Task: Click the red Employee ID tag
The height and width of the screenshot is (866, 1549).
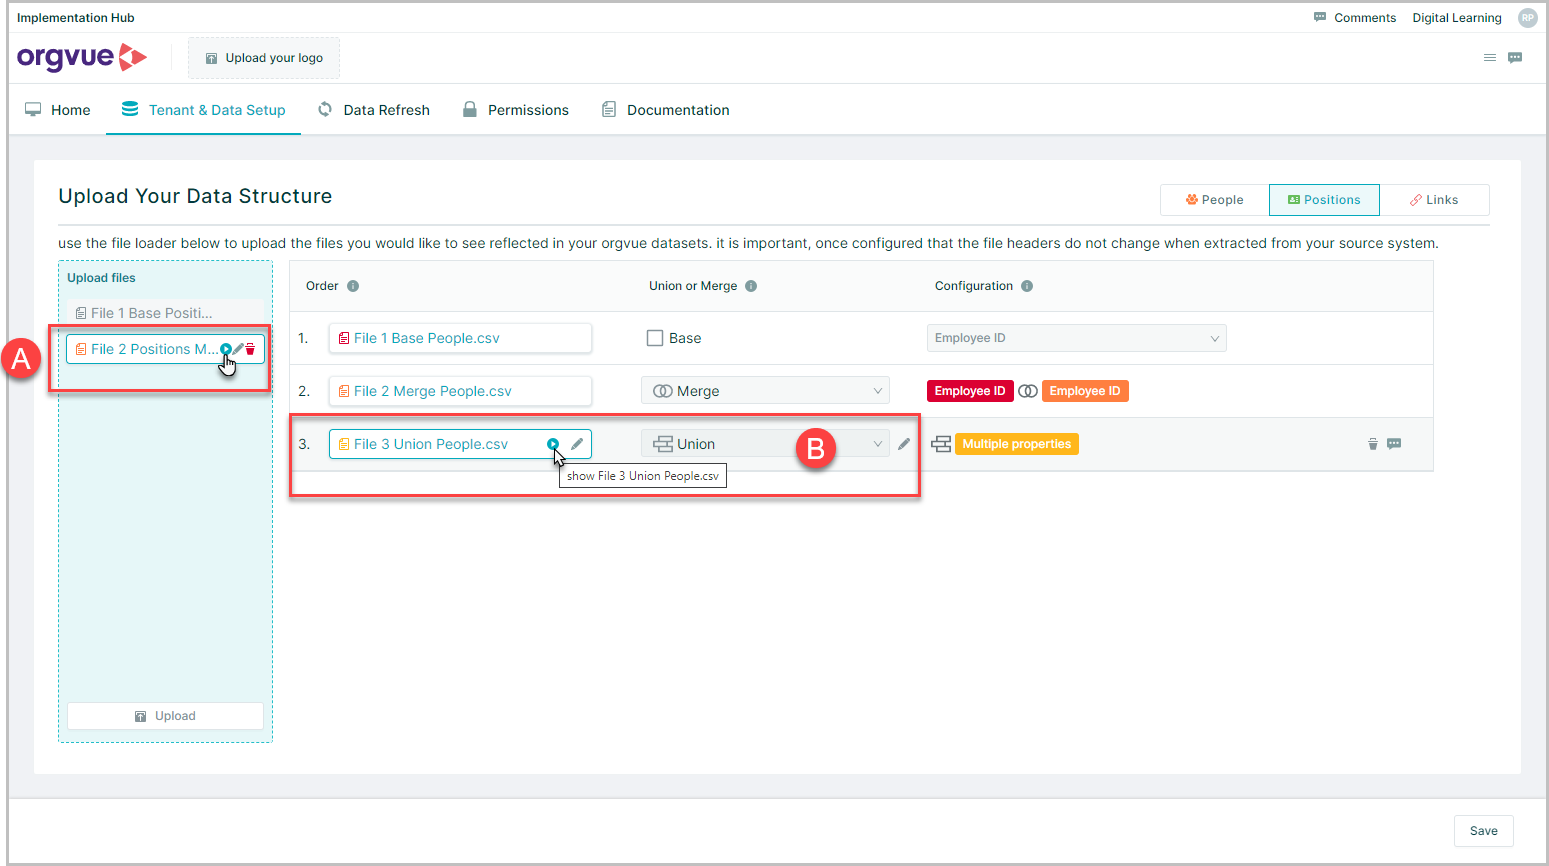Action: [970, 391]
